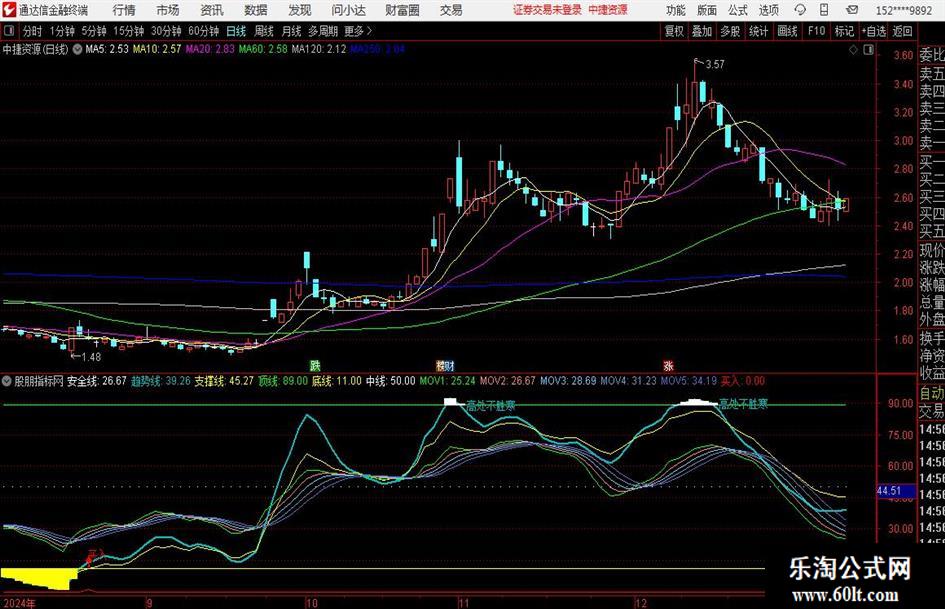Open the 财富圈 menu
The height and width of the screenshot is (609, 945).
(403, 10)
